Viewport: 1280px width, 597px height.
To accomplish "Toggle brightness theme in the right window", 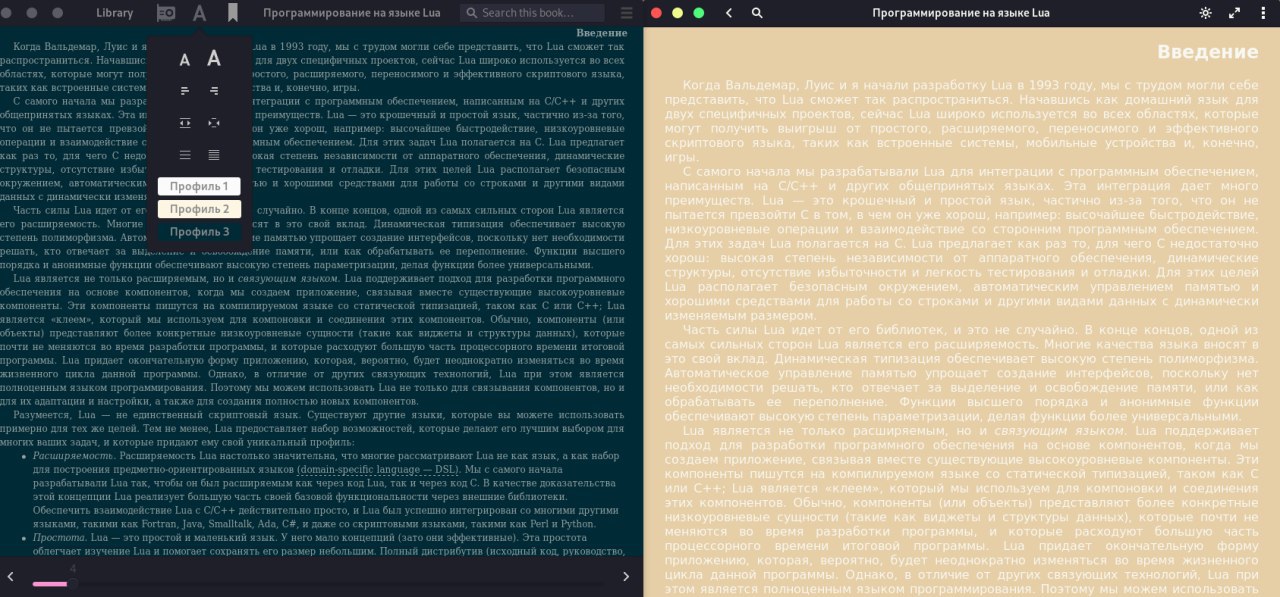I will pos(1205,13).
